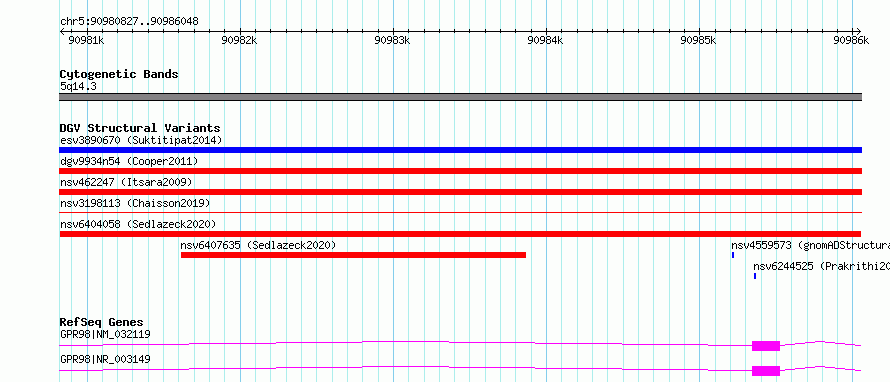
Task: Click the red dgv9934n54 variant bar
Action: tap(460, 171)
